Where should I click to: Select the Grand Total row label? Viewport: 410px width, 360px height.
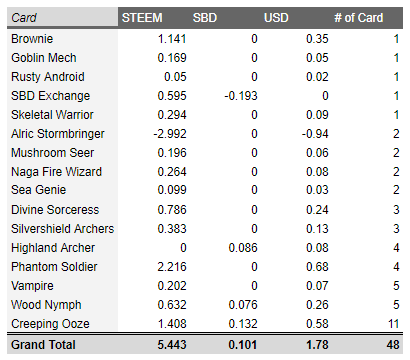coord(43,345)
